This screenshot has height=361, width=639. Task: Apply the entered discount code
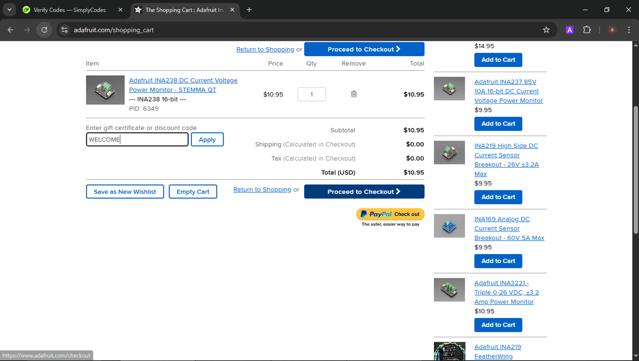pyautogui.click(x=207, y=139)
